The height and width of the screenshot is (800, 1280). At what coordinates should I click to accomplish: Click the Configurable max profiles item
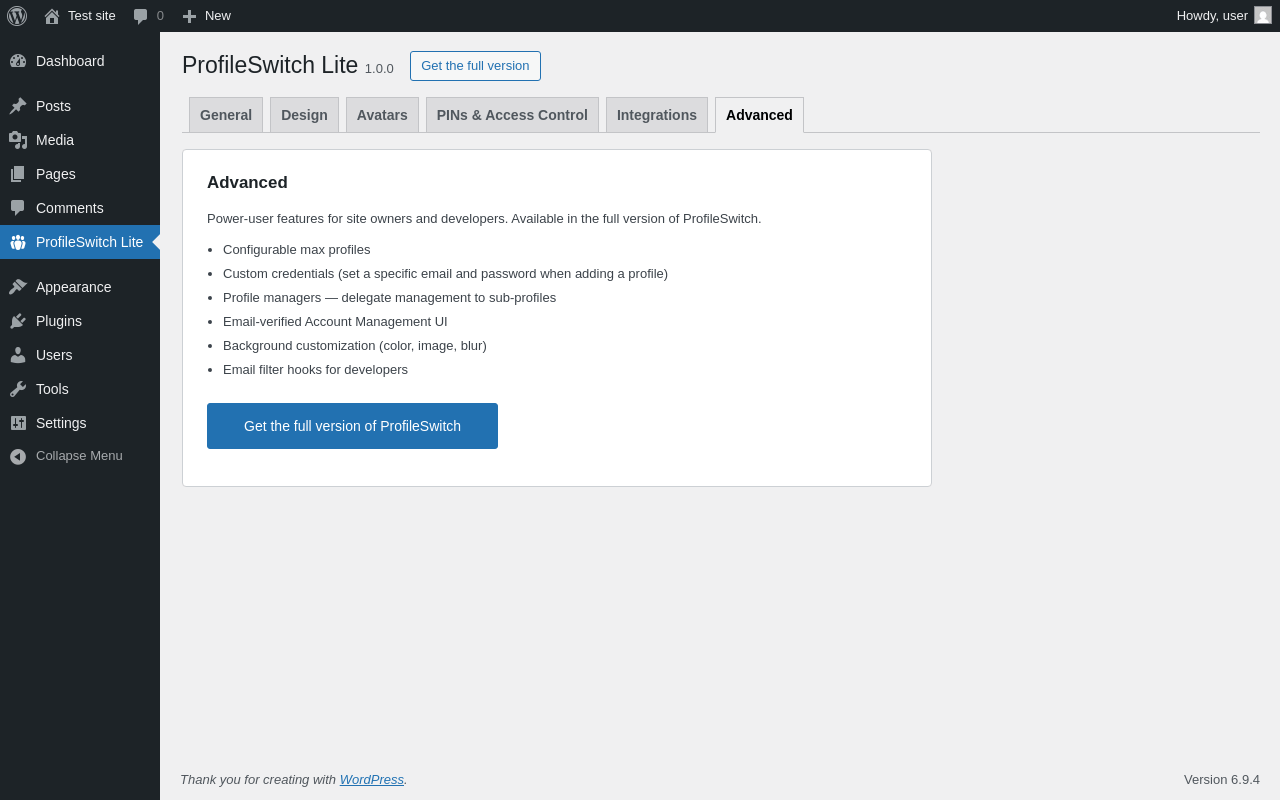[296, 250]
